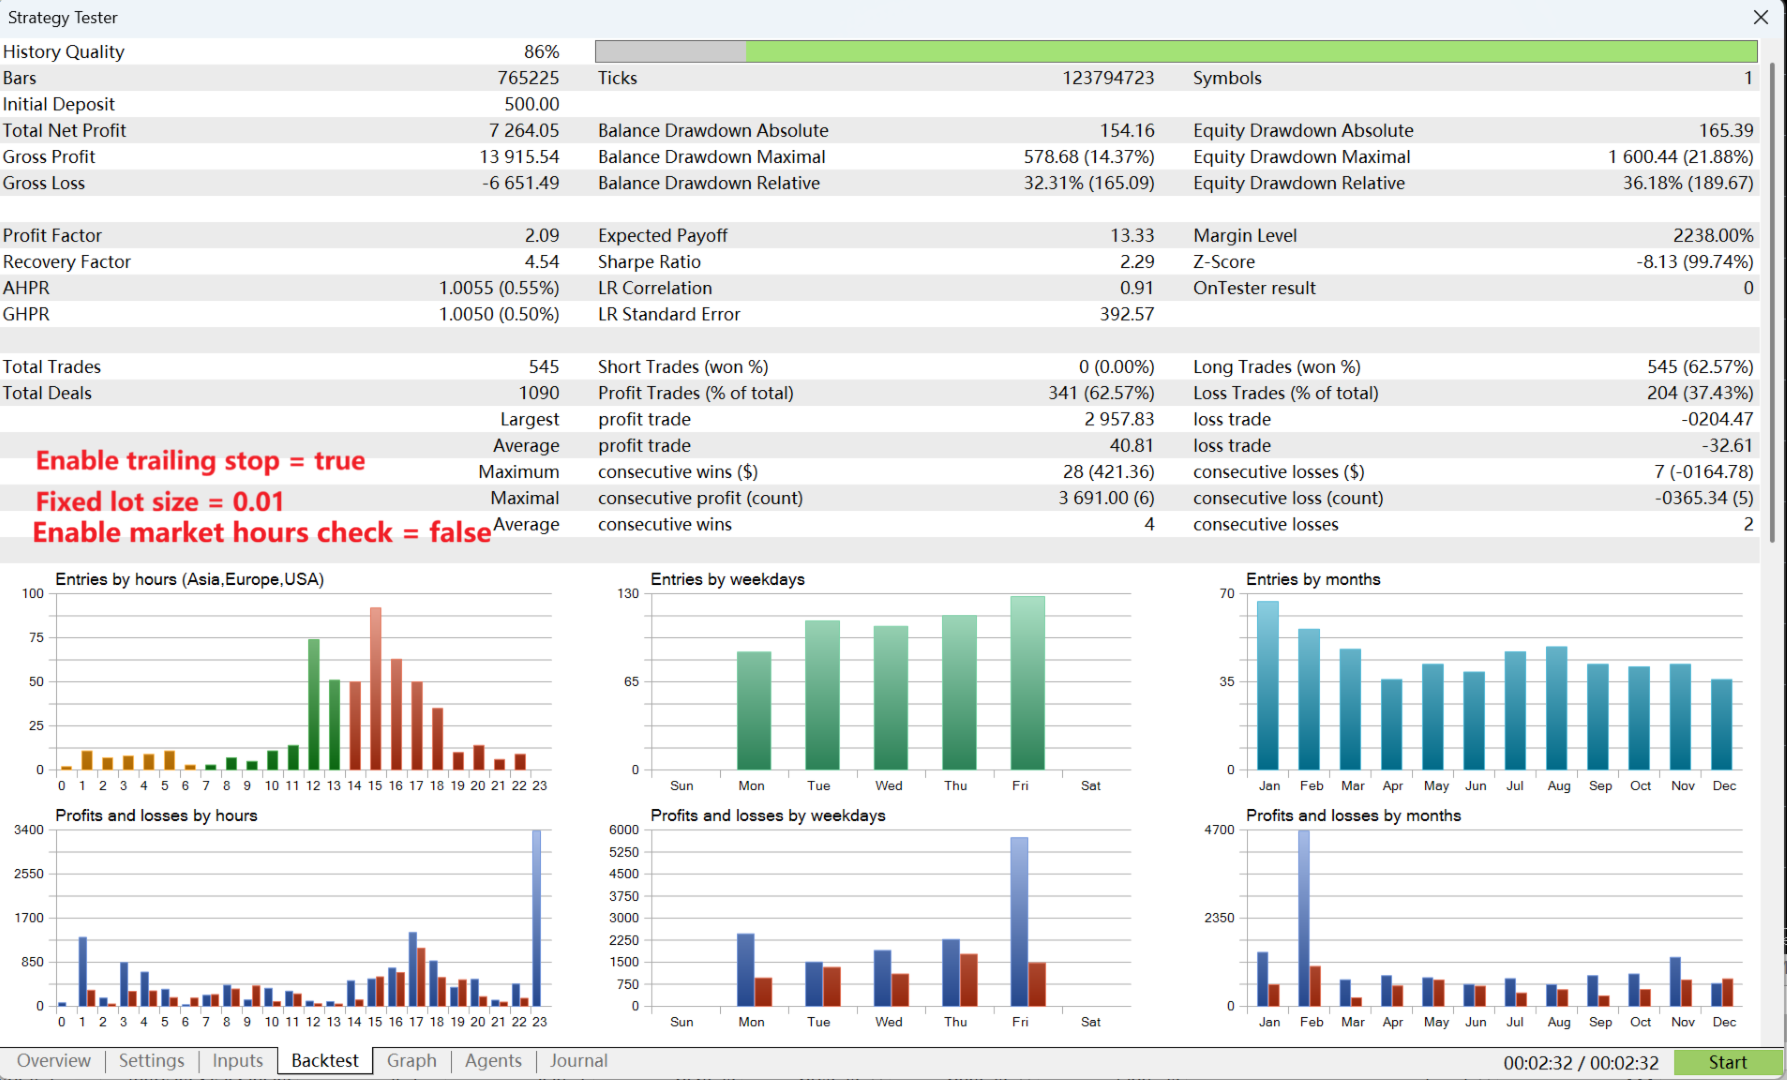Viewport: 1787px width, 1080px height.
Task: Close the Strategy Tester panel
Action: point(1760,17)
